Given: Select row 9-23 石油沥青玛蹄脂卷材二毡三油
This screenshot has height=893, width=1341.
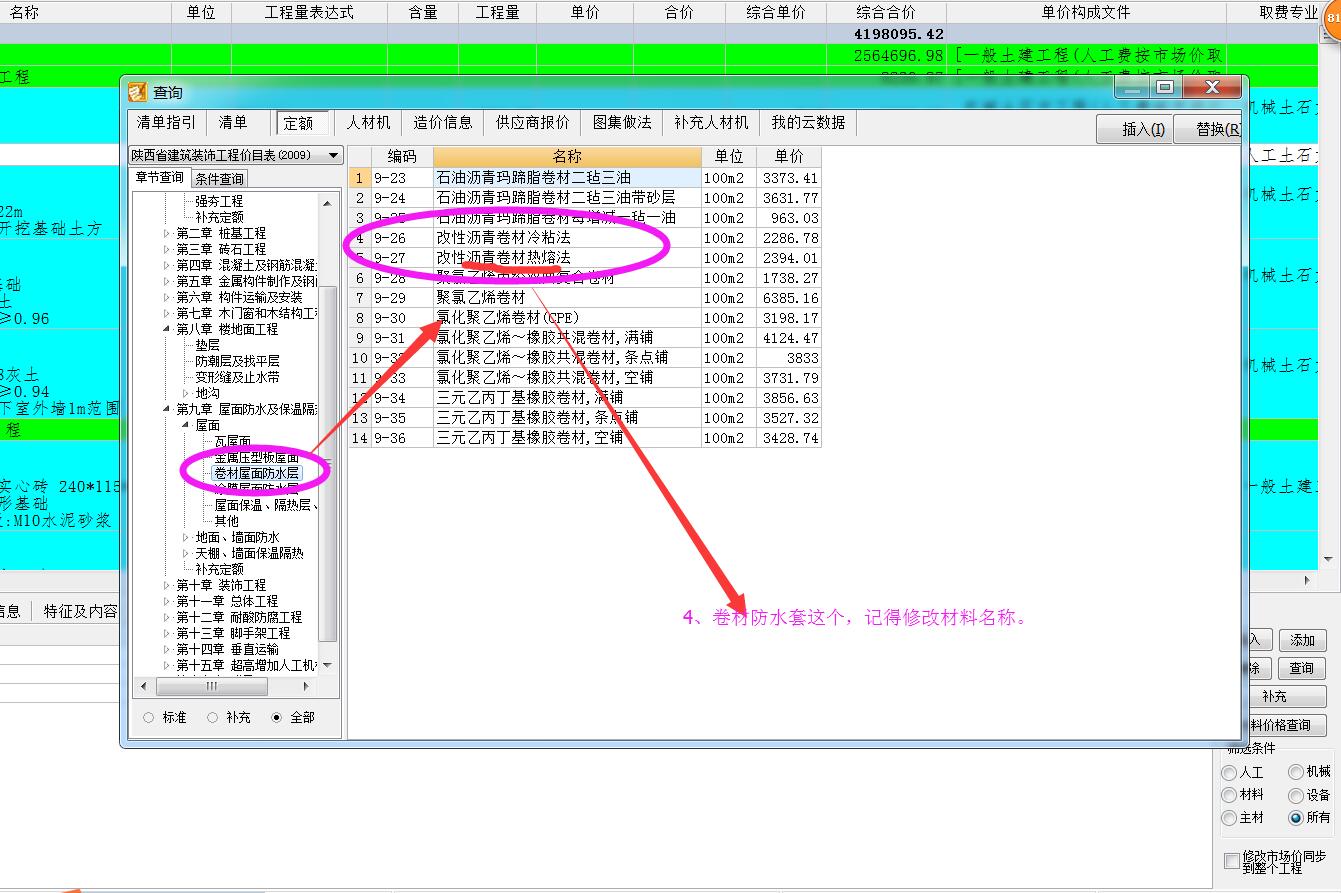Looking at the screenshot, I should tap(585, 178).
